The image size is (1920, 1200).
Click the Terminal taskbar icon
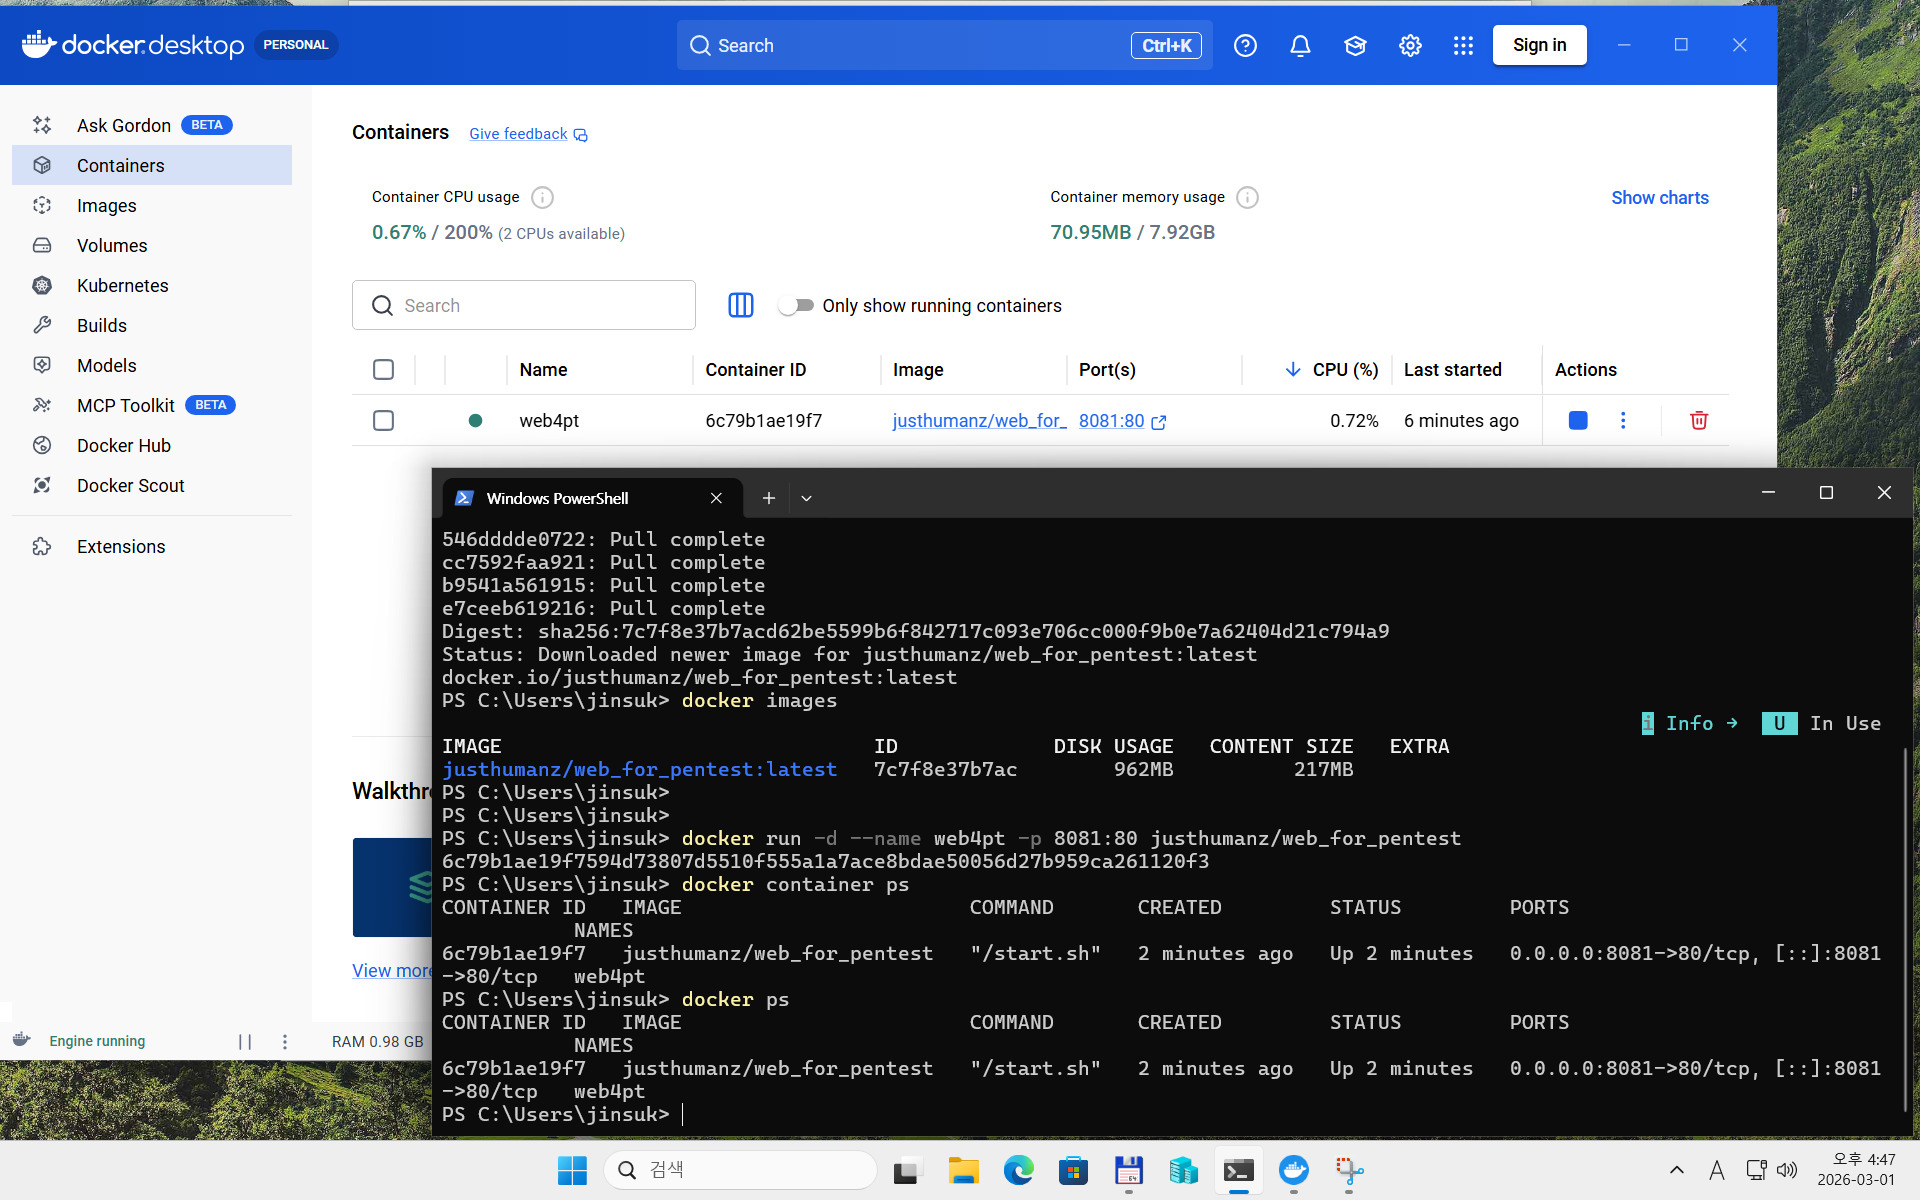point(1238,1170)
